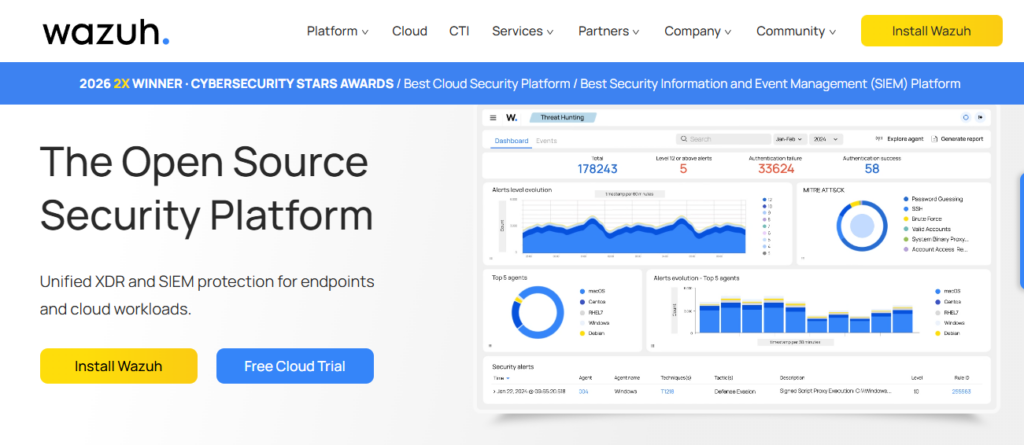The image size is (1024, 445).
Task: Click Install Wazuh button in top navigation
Action: click(931, 31)
